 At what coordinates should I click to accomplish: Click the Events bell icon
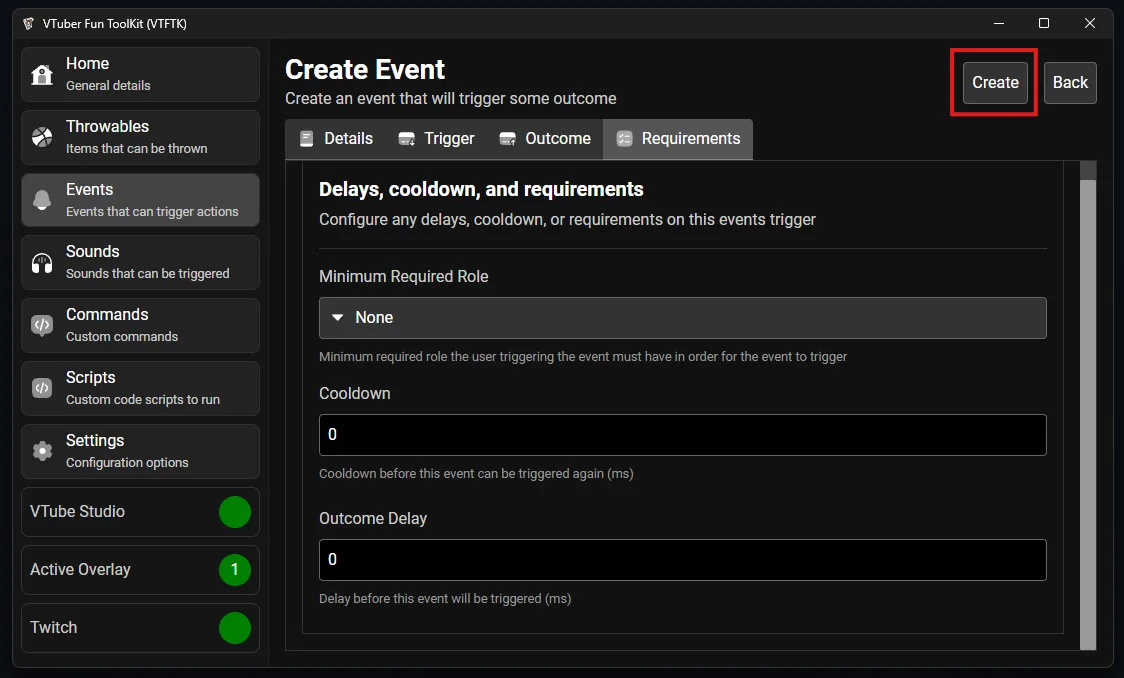click(42, 200)
